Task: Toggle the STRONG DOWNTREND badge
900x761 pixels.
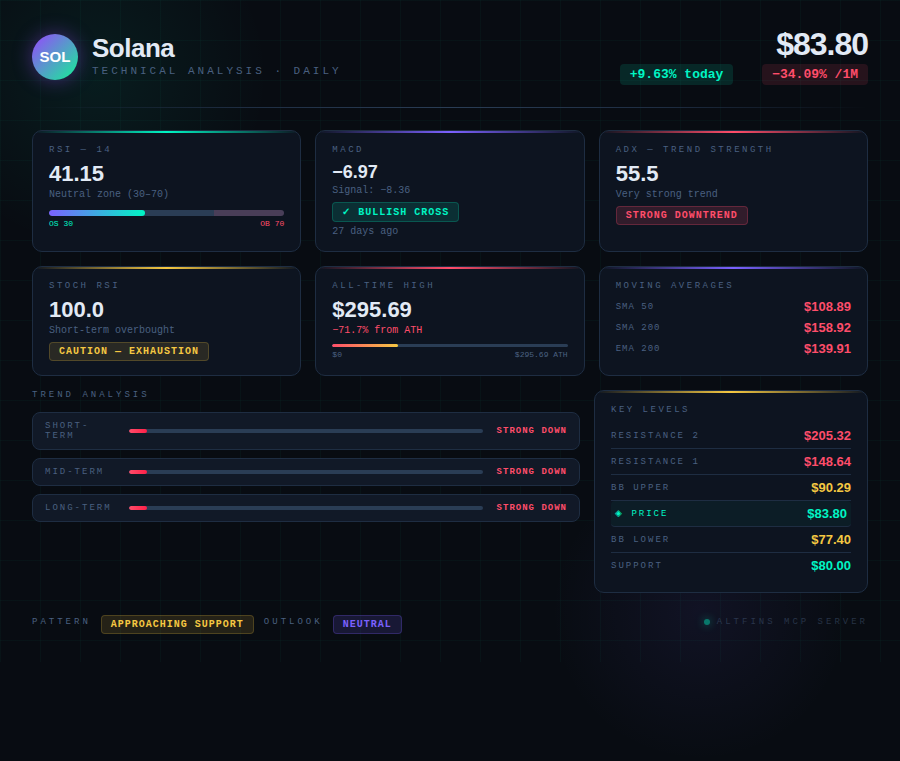Action: tap(681, 215)
